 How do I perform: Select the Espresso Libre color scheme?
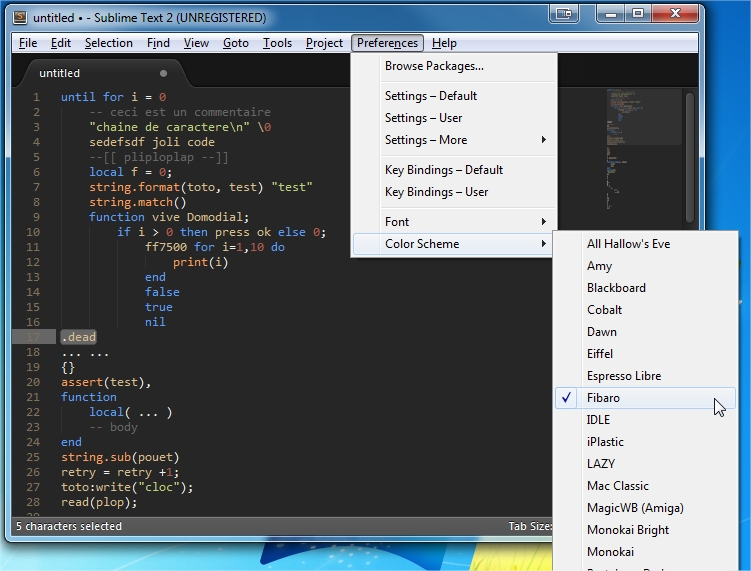(645, 376)
